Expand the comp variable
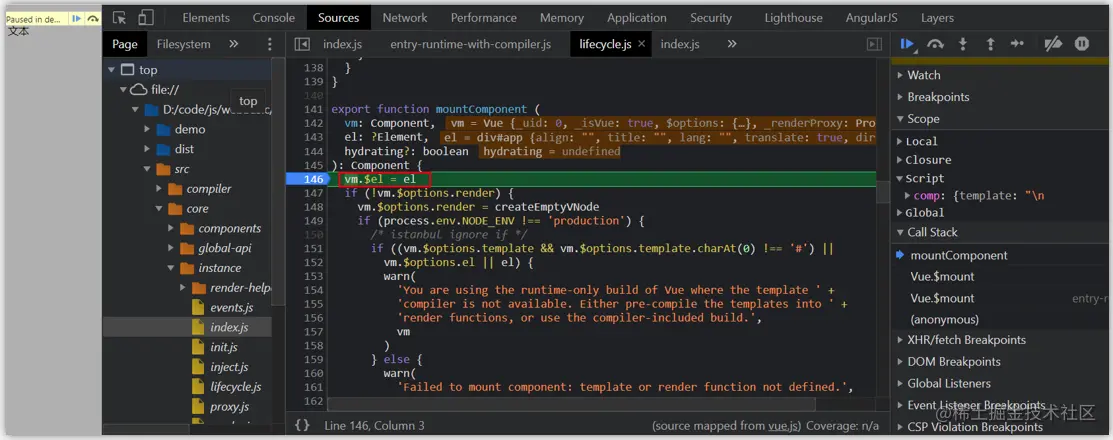This screenshot has height=440, width=1113. pos(907,195)
